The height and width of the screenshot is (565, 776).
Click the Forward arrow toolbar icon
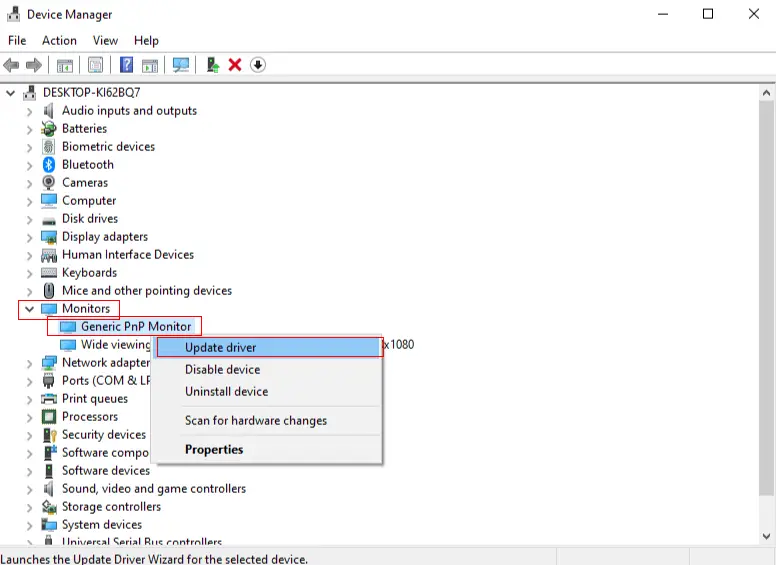[x=34, y=65]
